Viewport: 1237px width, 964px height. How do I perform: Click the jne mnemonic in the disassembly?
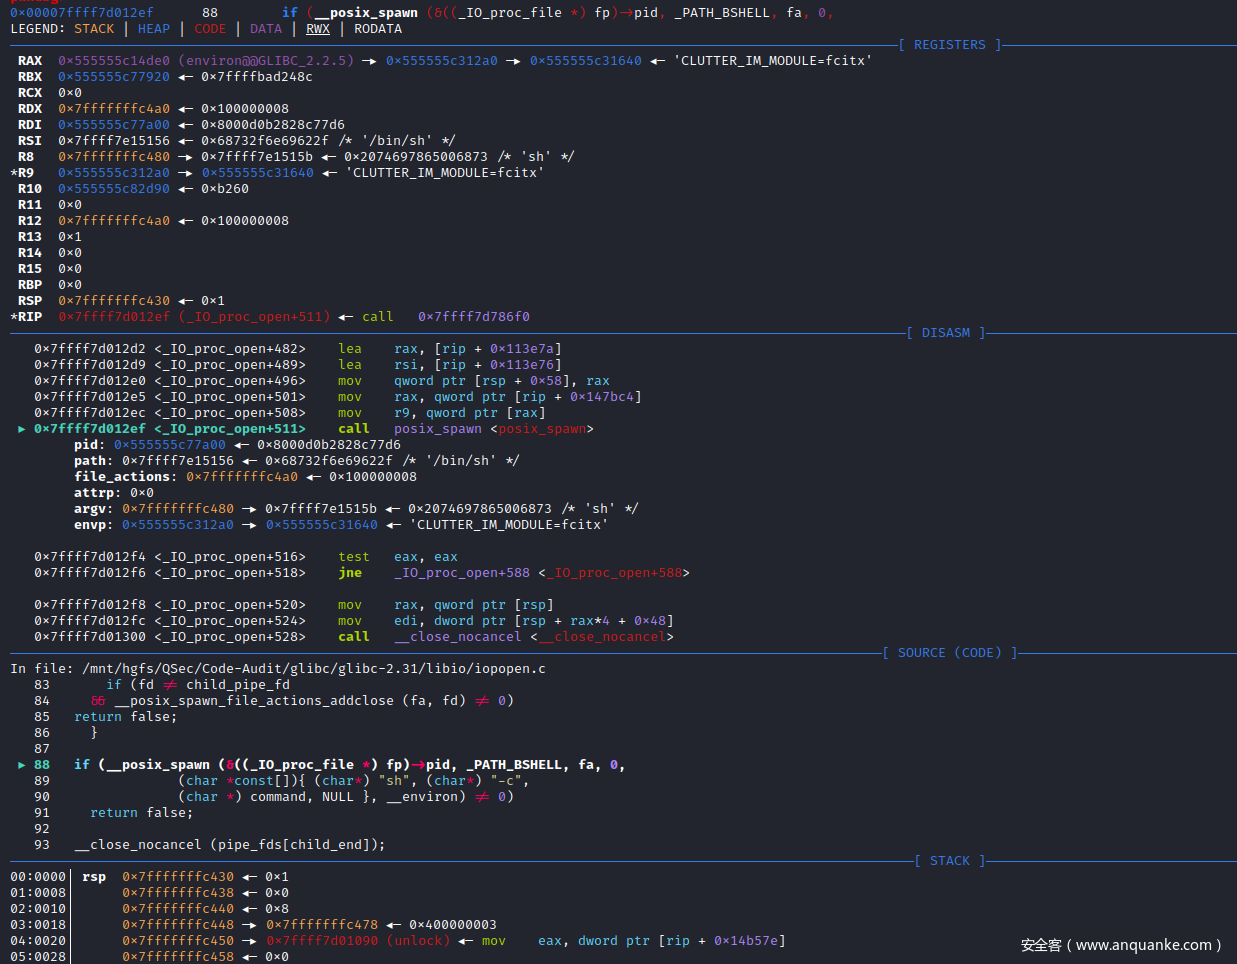(350, 573)
